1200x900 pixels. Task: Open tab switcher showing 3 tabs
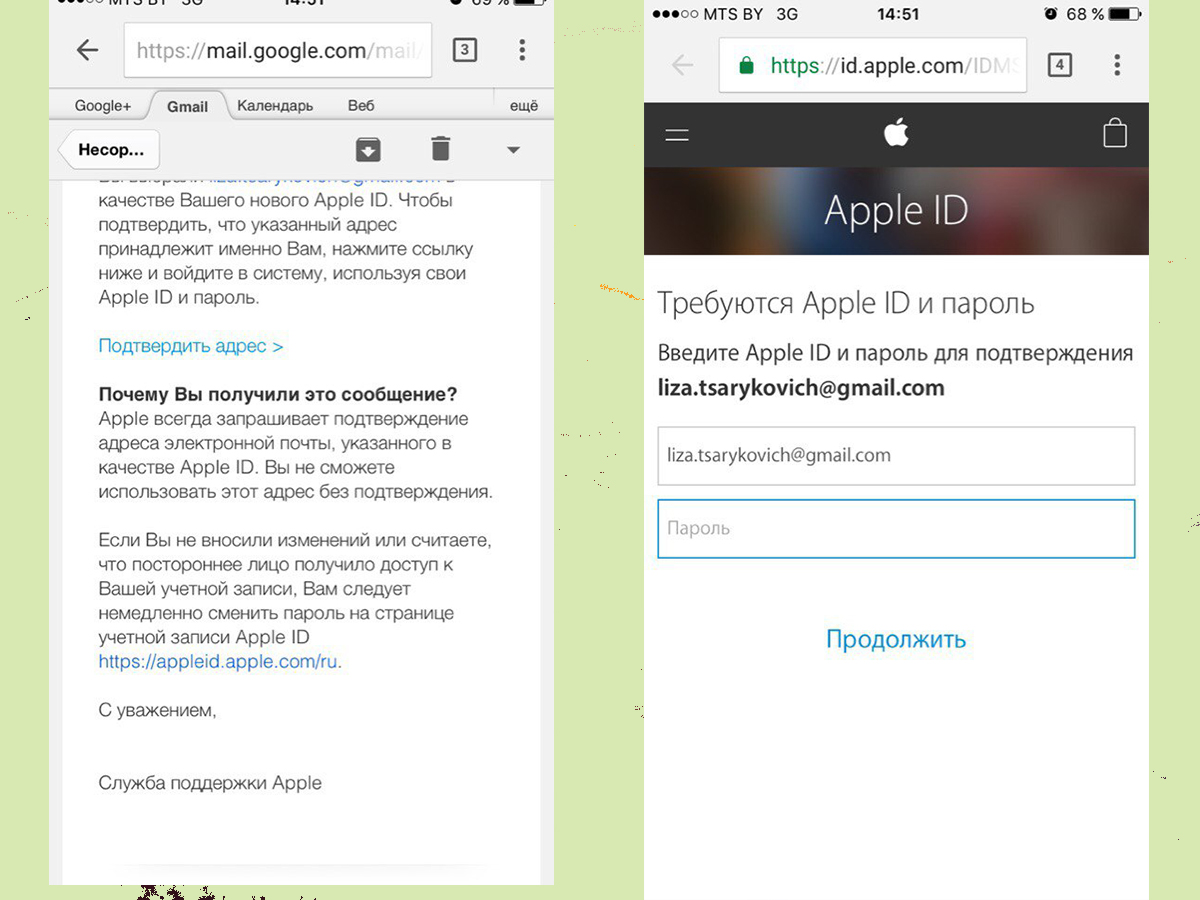(465, 50)
